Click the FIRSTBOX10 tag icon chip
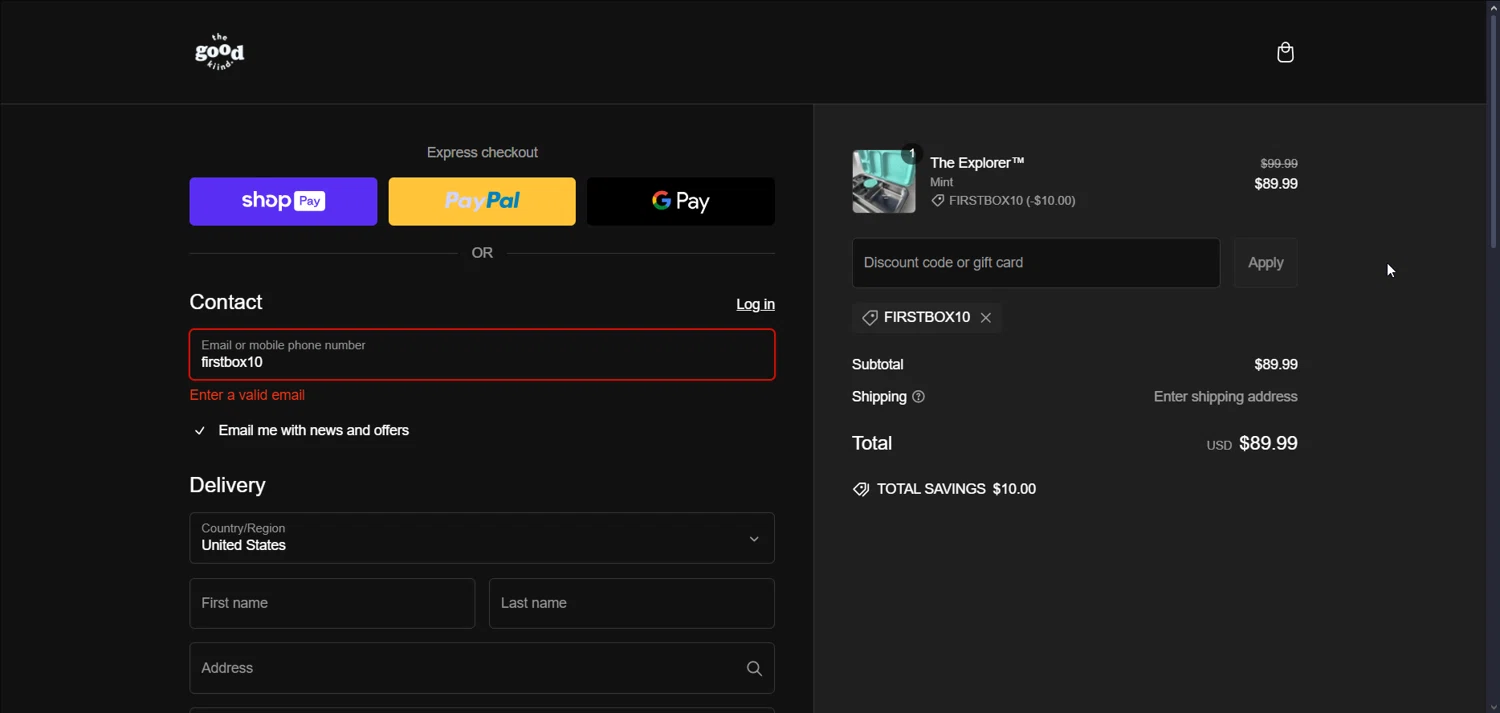The image size is (1500, 713). pyautogui.click(x=870, y=317)
